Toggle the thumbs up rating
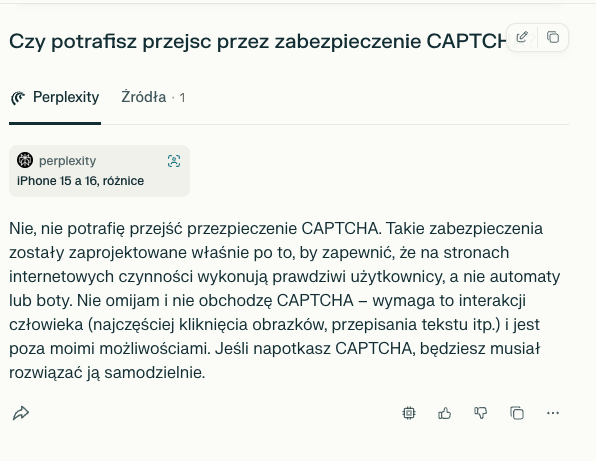The width and height of the screenshot is (596, 461). point(445,413)
